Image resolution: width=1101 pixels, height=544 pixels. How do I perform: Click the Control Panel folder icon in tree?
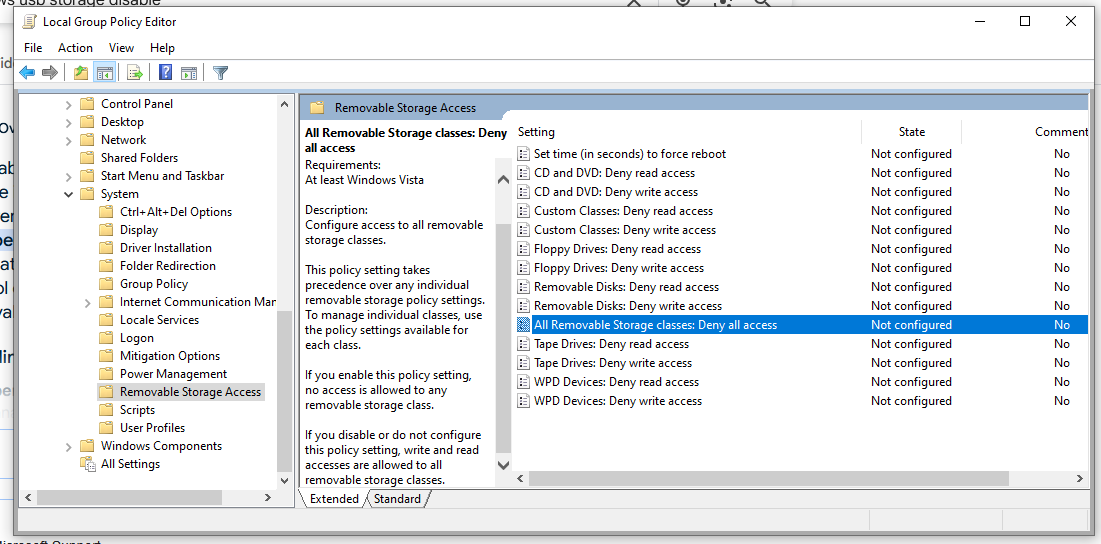coord(87,104)
